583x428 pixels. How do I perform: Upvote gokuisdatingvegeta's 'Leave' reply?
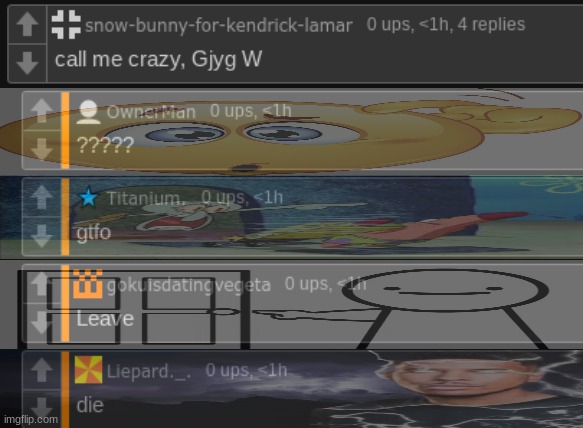[x=41, y=284]
